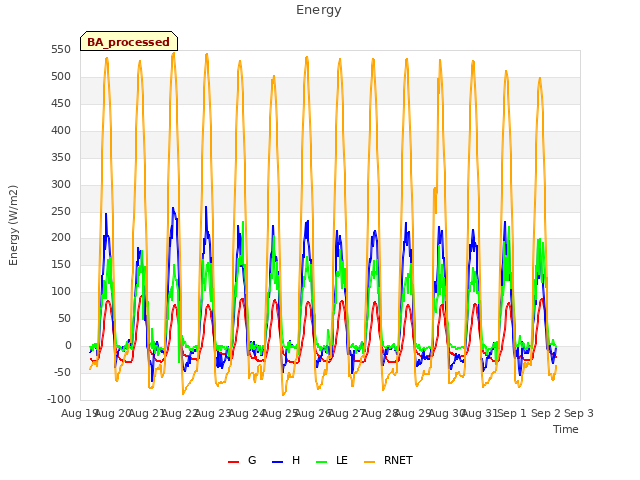Click the green LE legend swatch
The image size is (640, 480).
click(322, 462)
